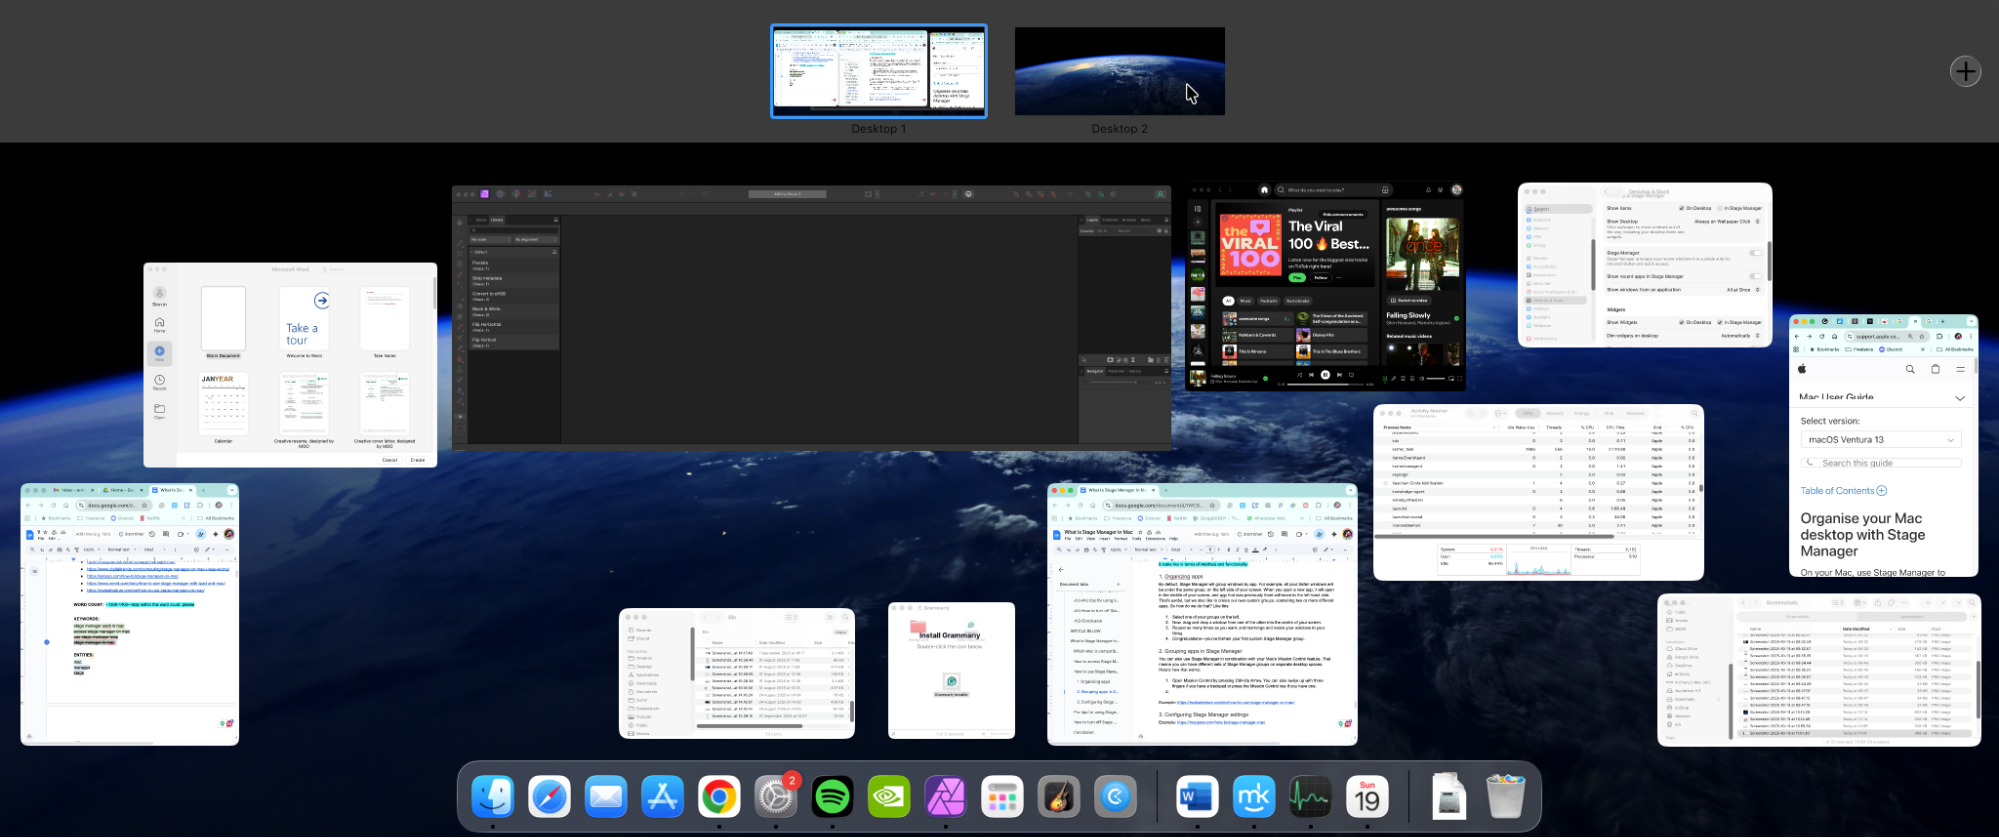1999x838 pixels.
Task: Open Affinity Photo from the Dock
Action: click(x=945, y=797)
